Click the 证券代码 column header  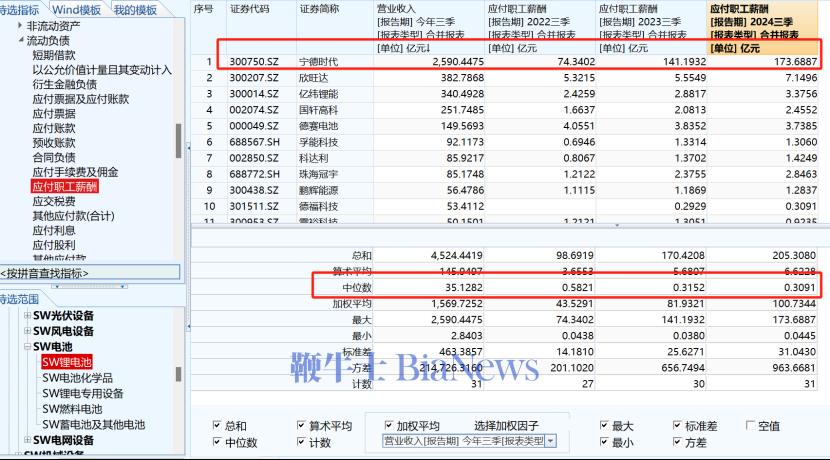tap(250, 8)
